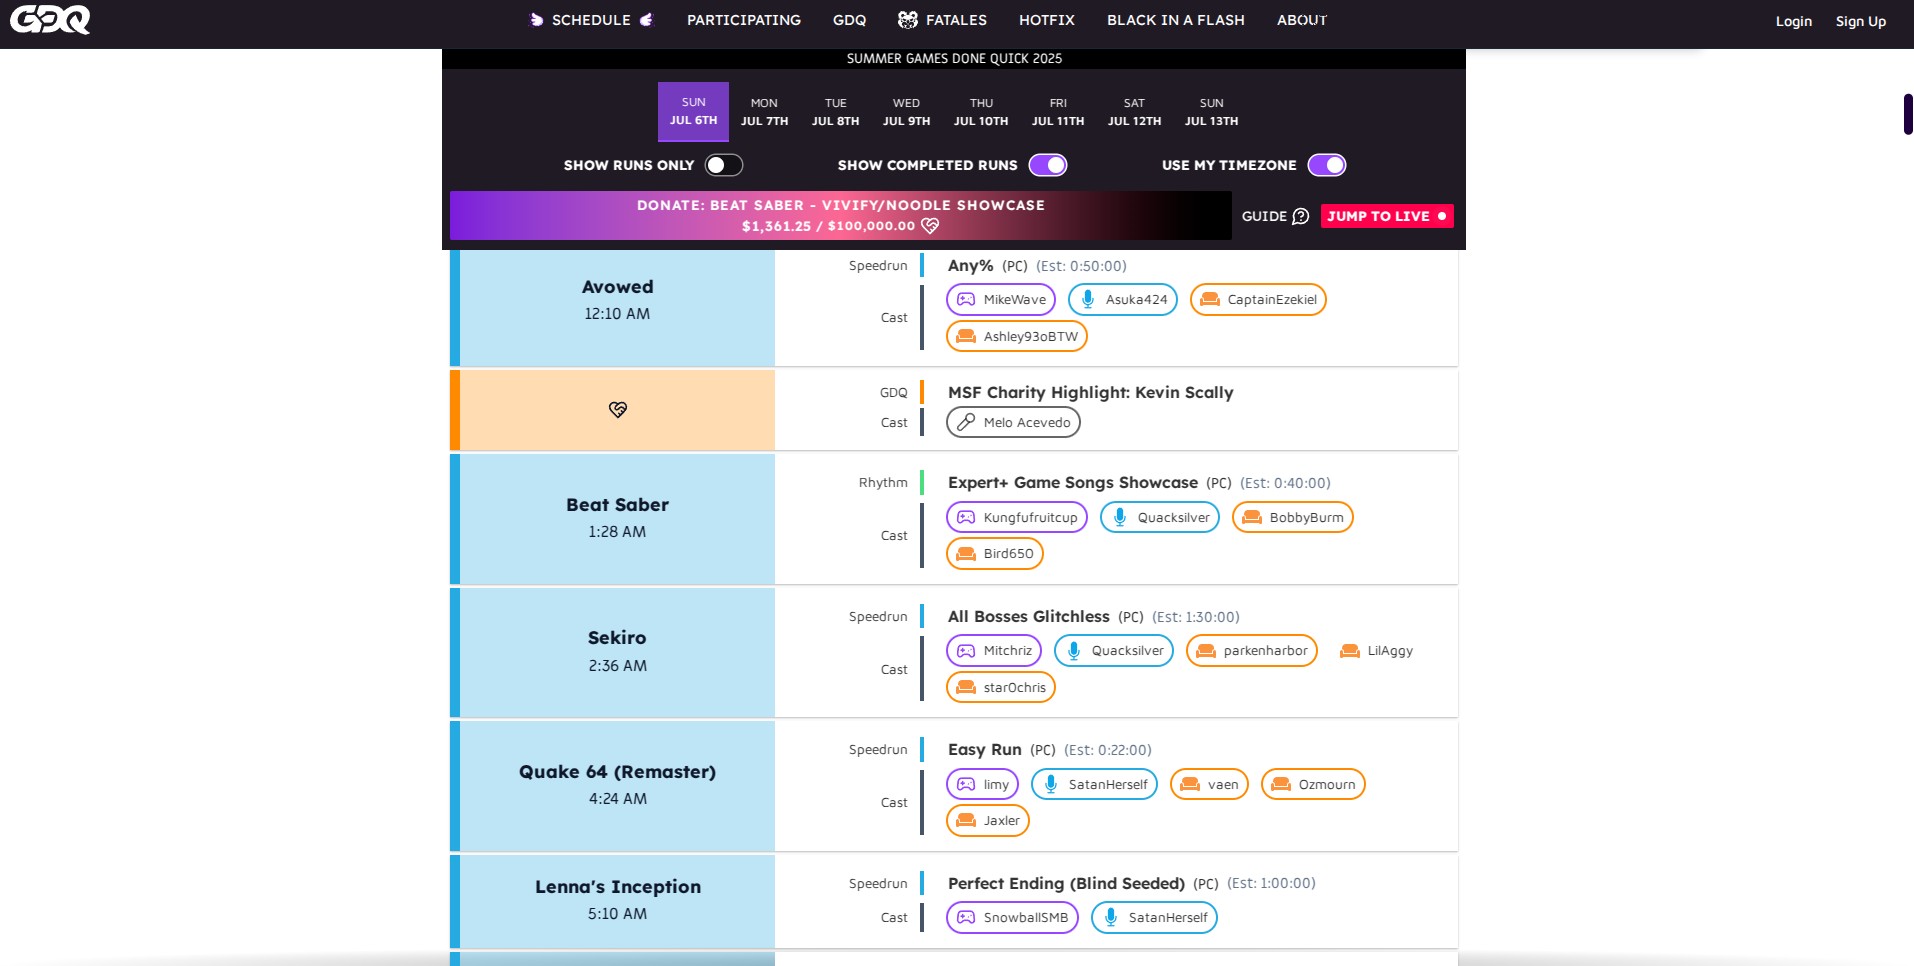Open the ABOUT nav item
Viewport: 1914px width, 966px height.
point(1302,20)
